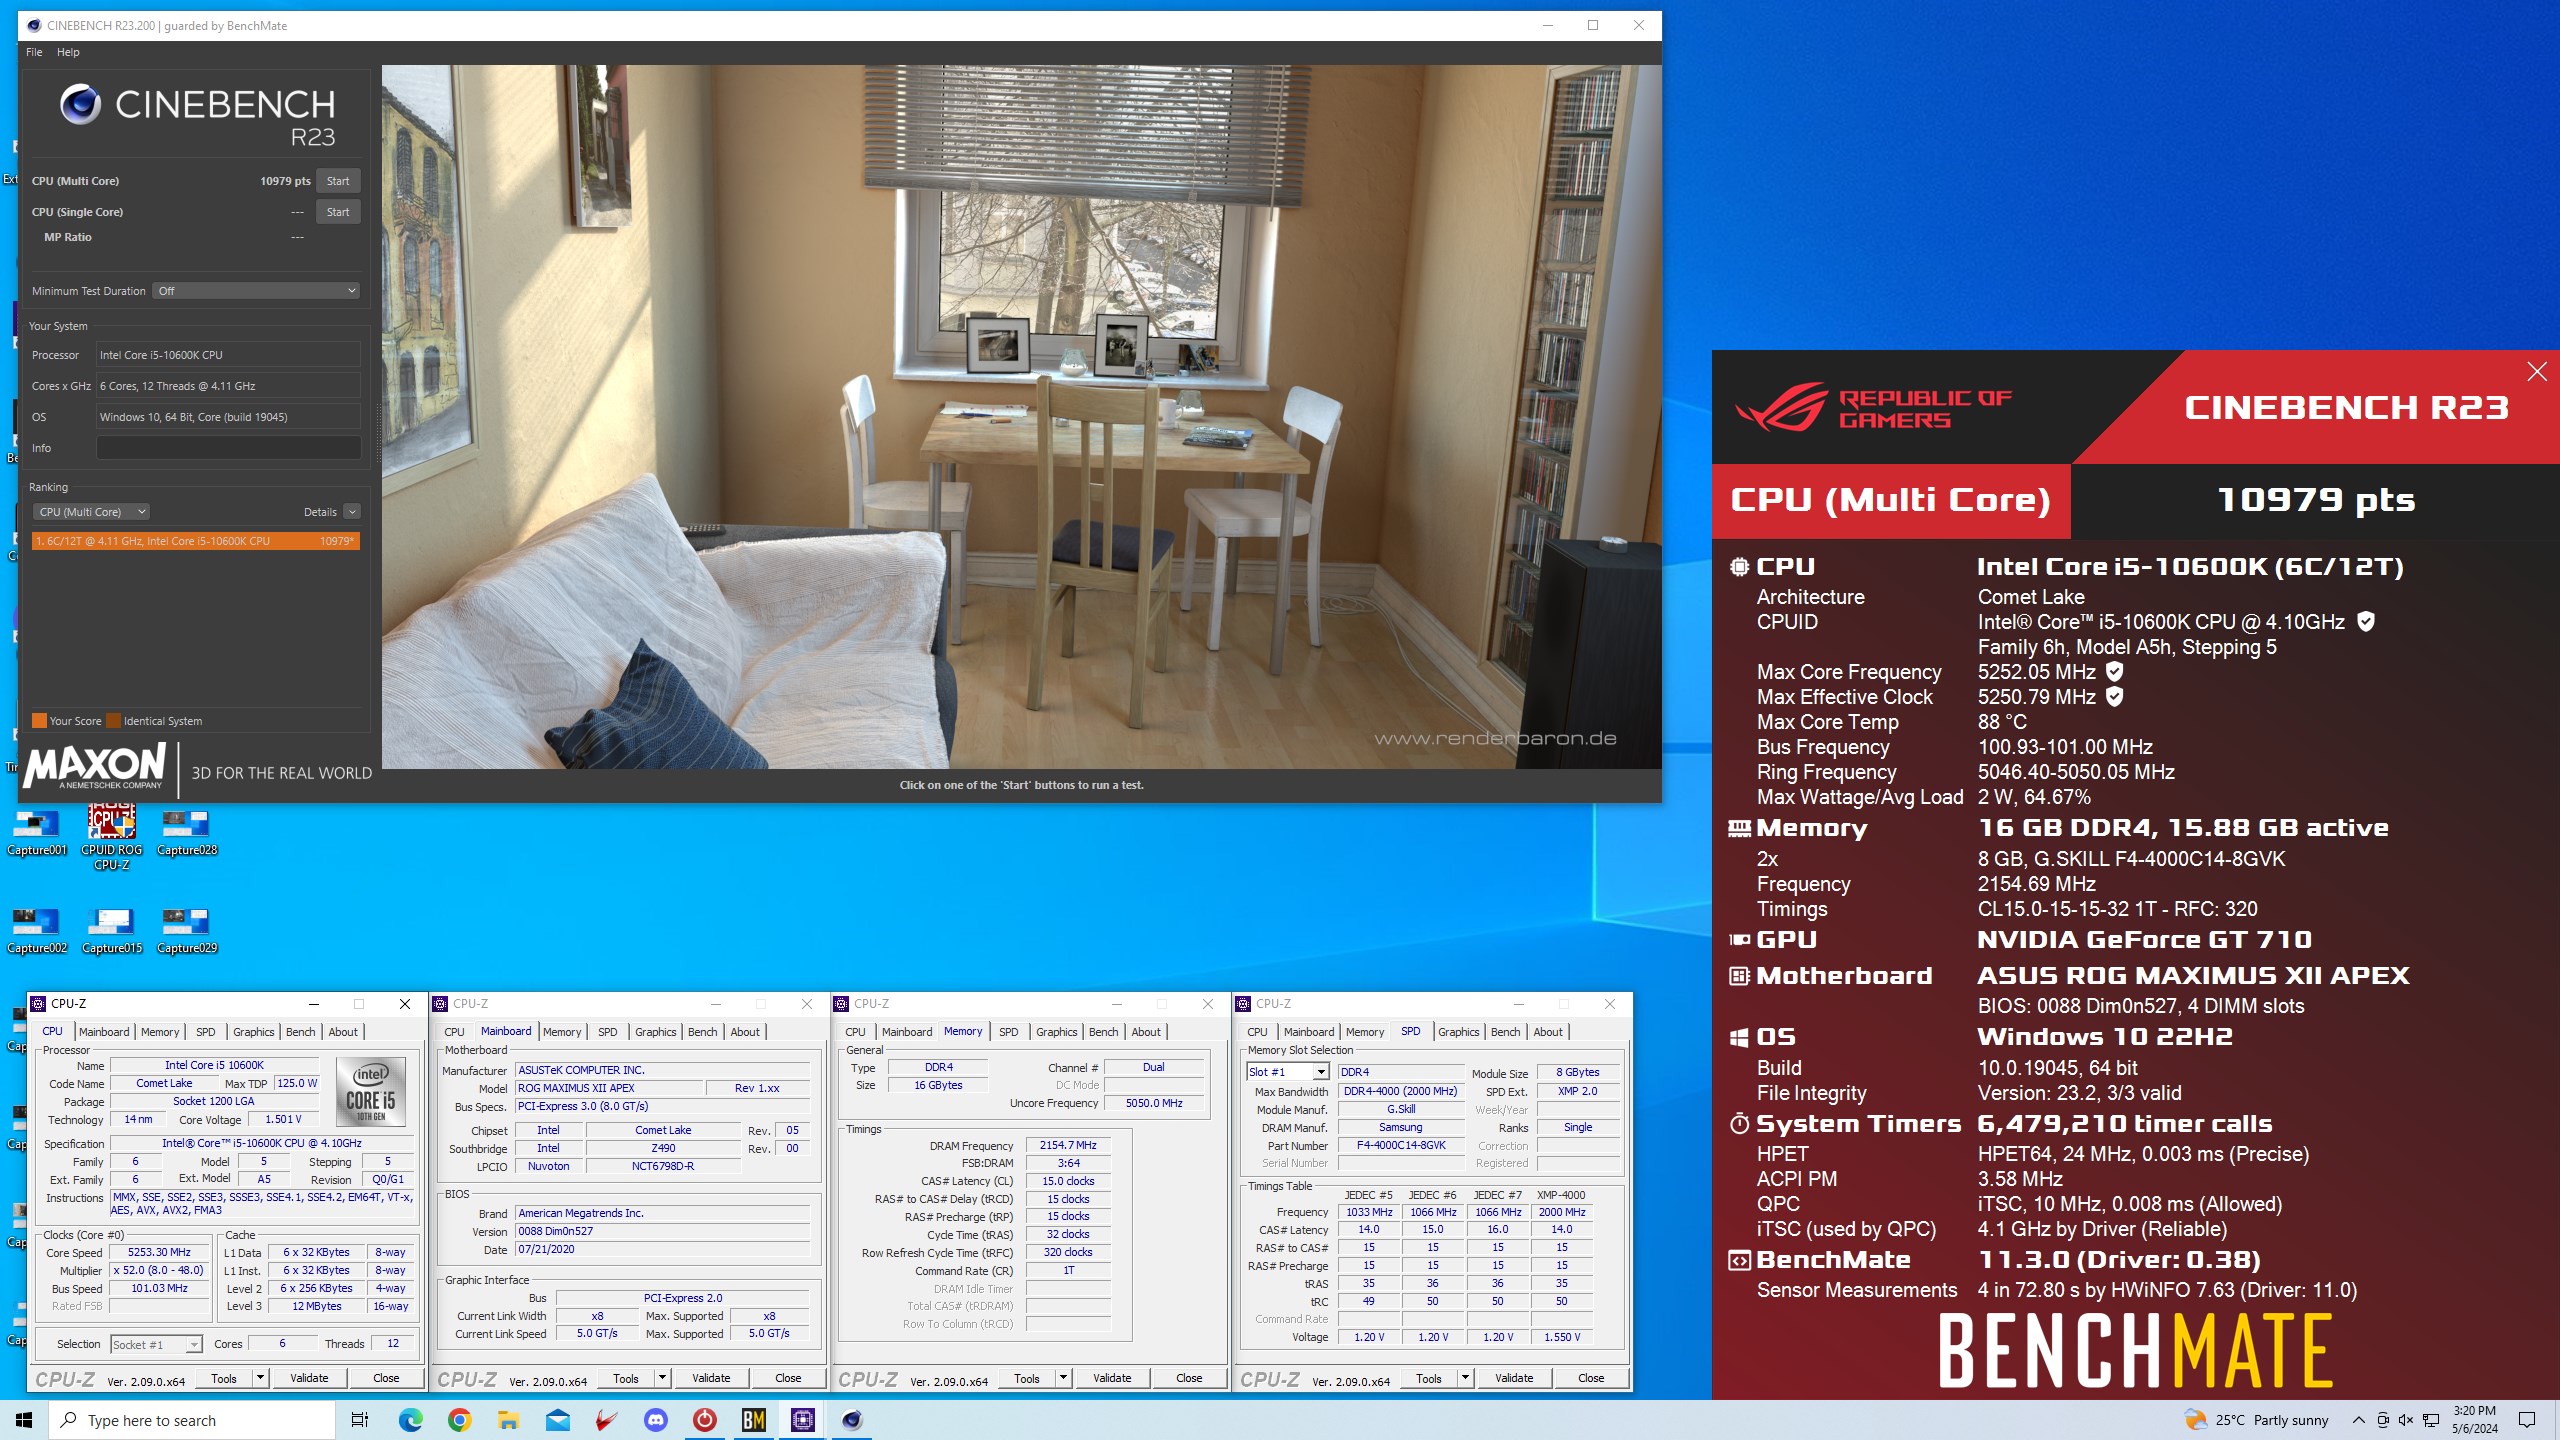Open Discord from the taskbar
Screen dimensions: 2560x1440
point(655,1420)
